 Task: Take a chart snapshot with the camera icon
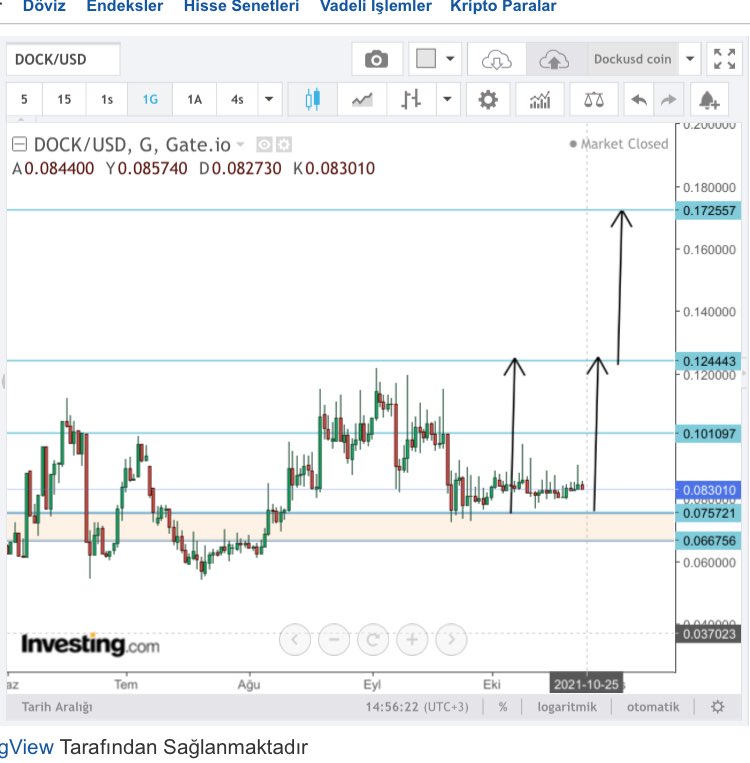(377, 59)
